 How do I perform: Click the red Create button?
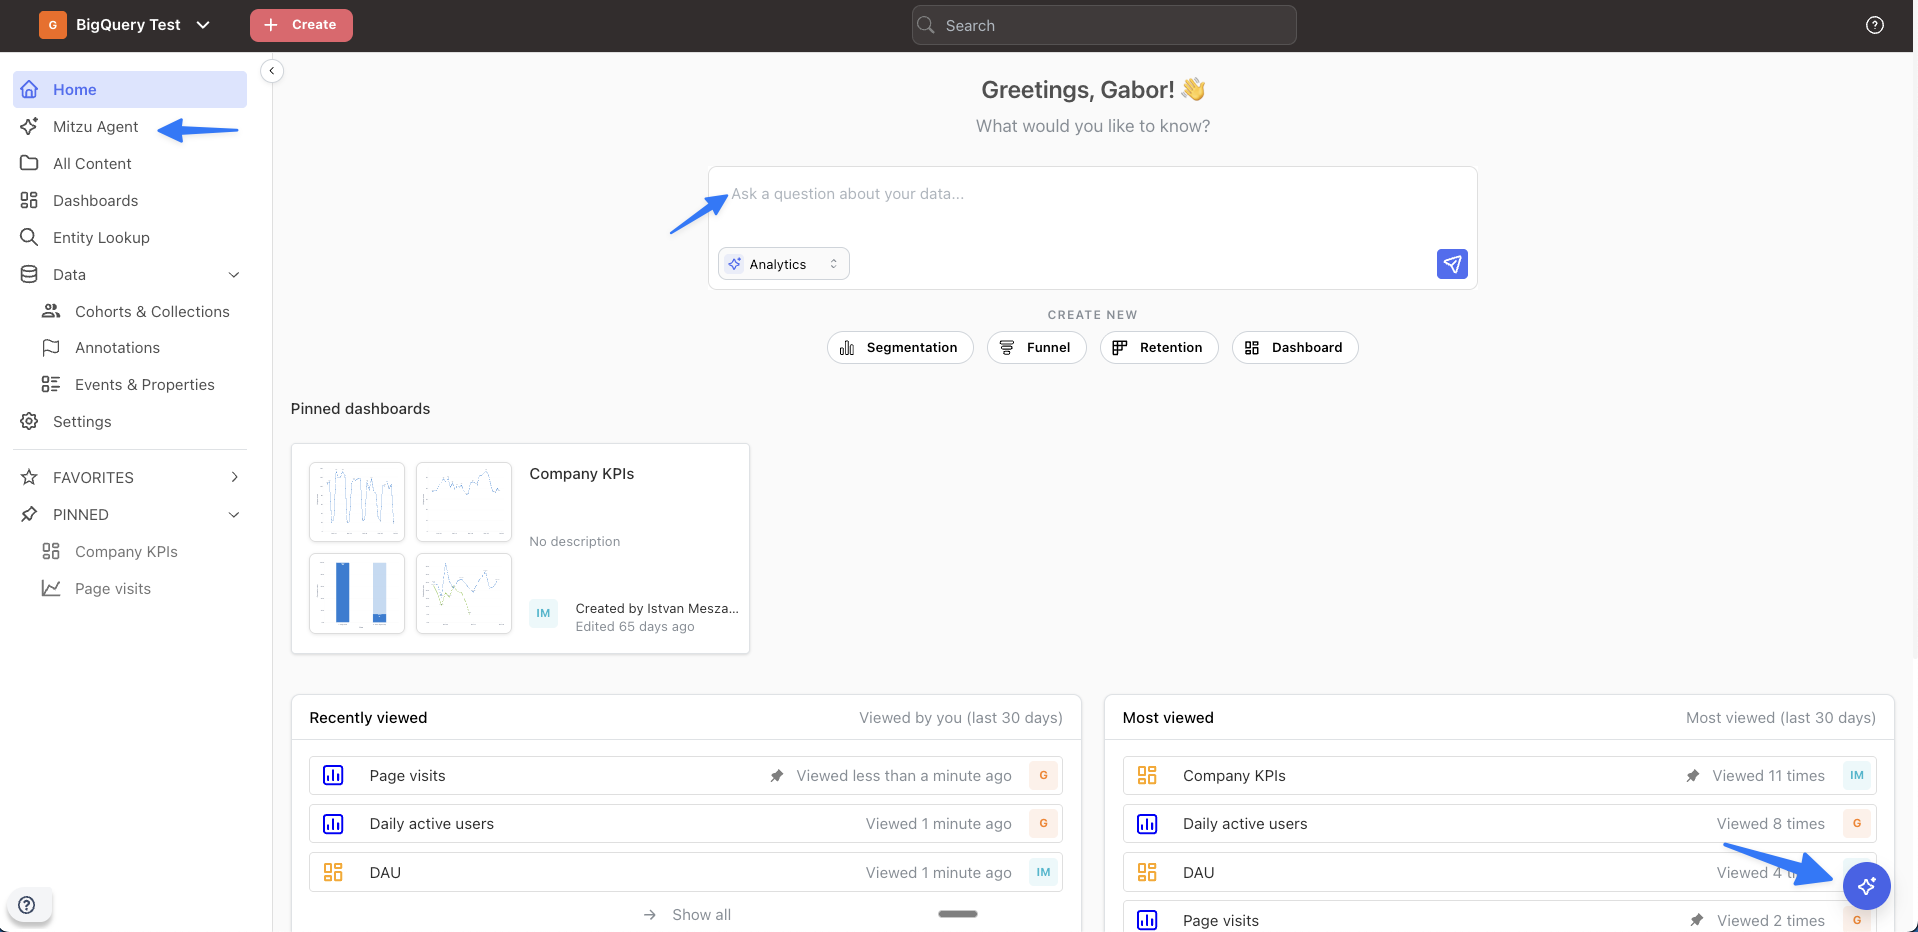point(301,25)
